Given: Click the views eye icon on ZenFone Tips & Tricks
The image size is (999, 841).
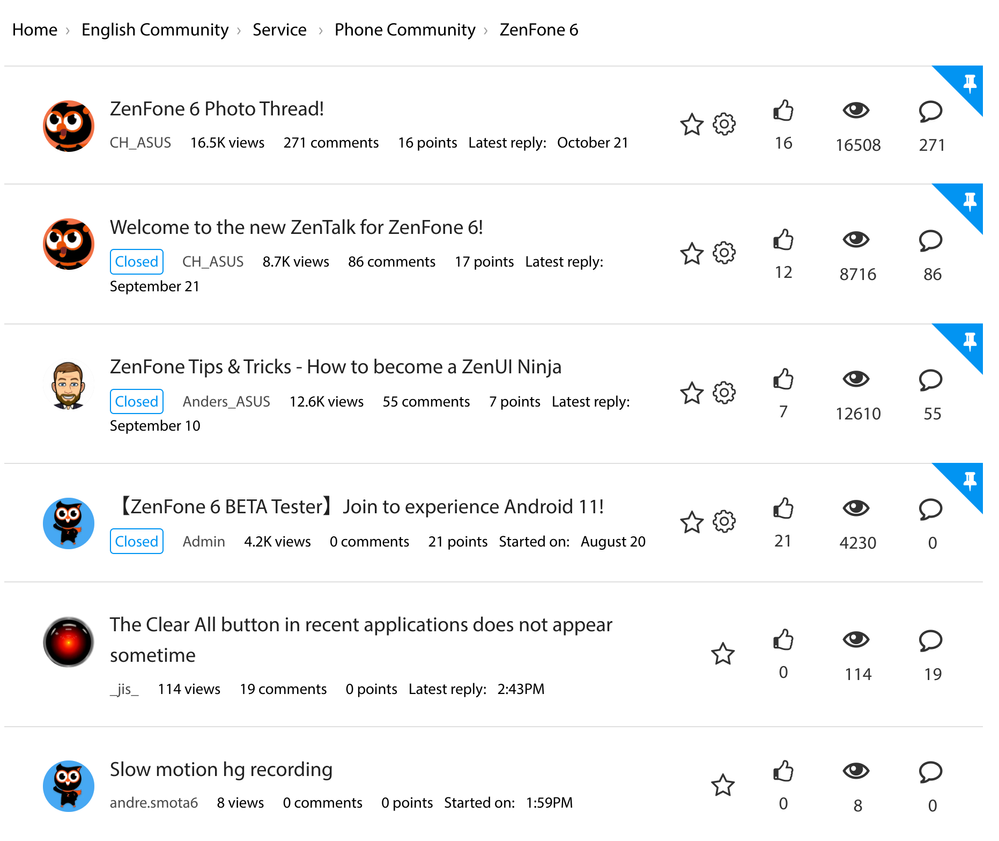Looking at the screenshot, I should pos(856,378).
